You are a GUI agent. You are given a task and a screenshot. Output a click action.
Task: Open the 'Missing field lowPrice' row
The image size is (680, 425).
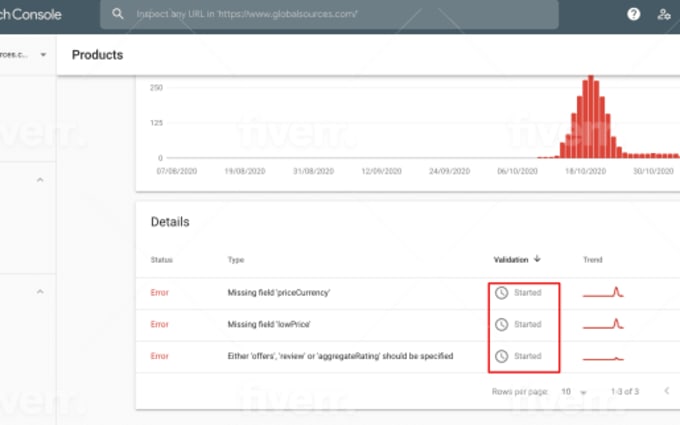408,325
